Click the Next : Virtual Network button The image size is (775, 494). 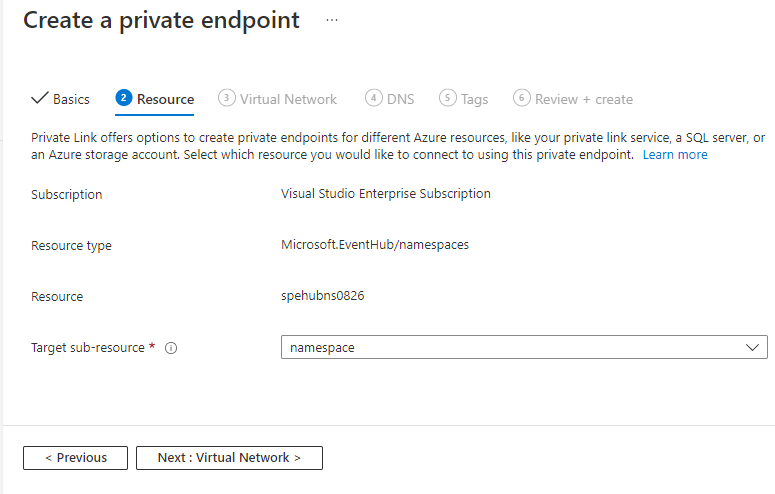click(229, 457)
